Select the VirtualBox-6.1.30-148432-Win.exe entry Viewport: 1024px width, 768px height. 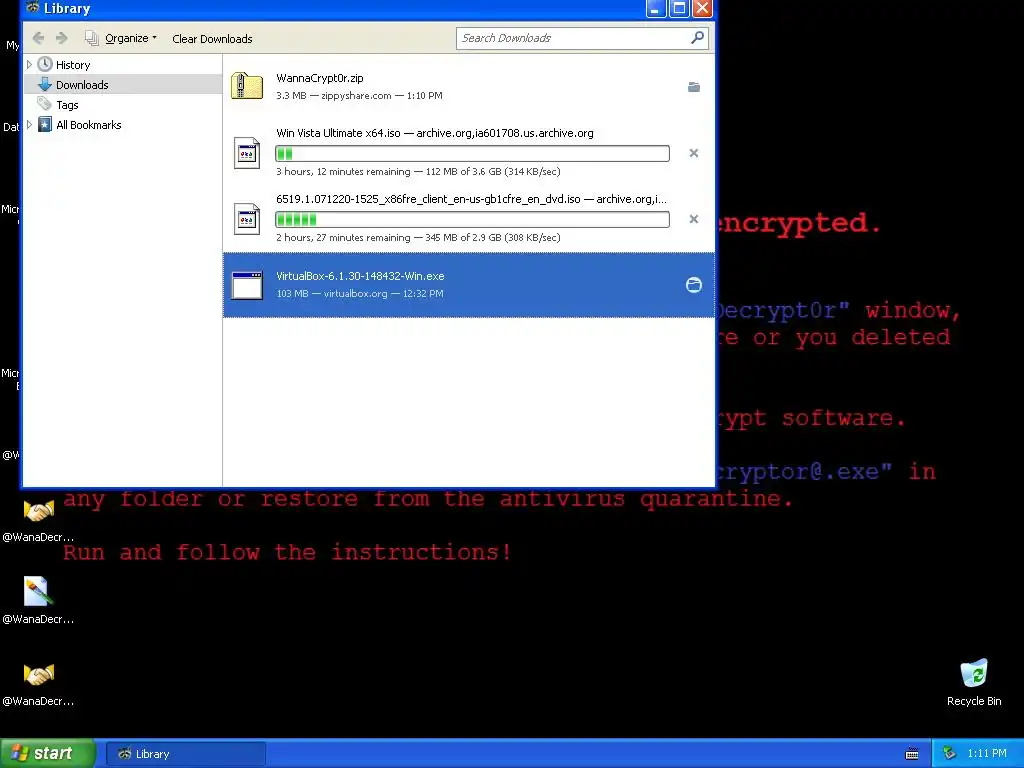468,285
